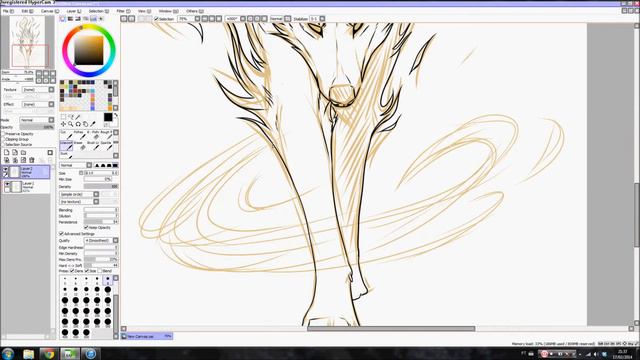
Task: Choose the Sparkle brush tool
Action: point(107,146)
